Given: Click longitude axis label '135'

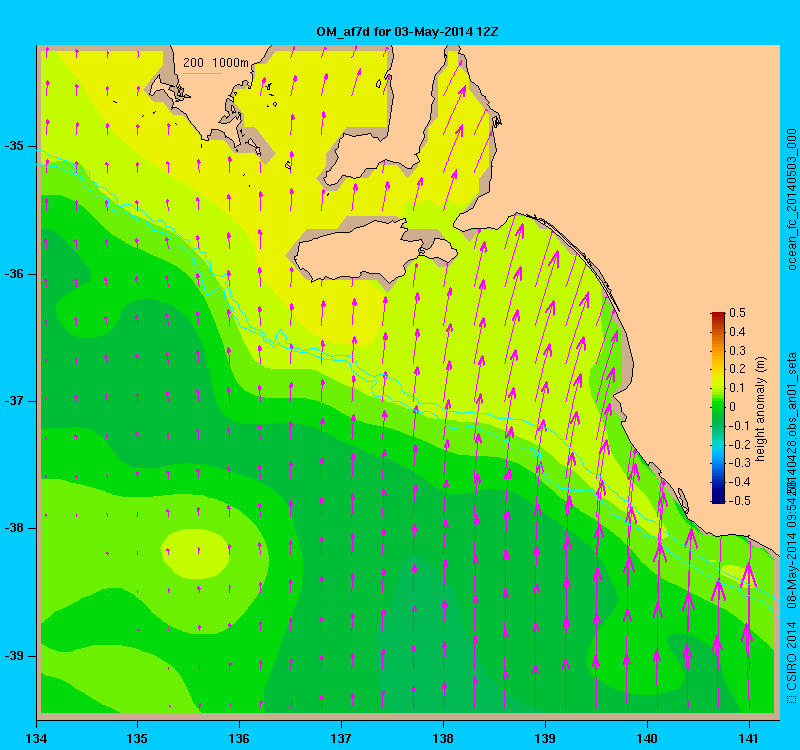Looking at the screenshot, I should tap(137, 738).
